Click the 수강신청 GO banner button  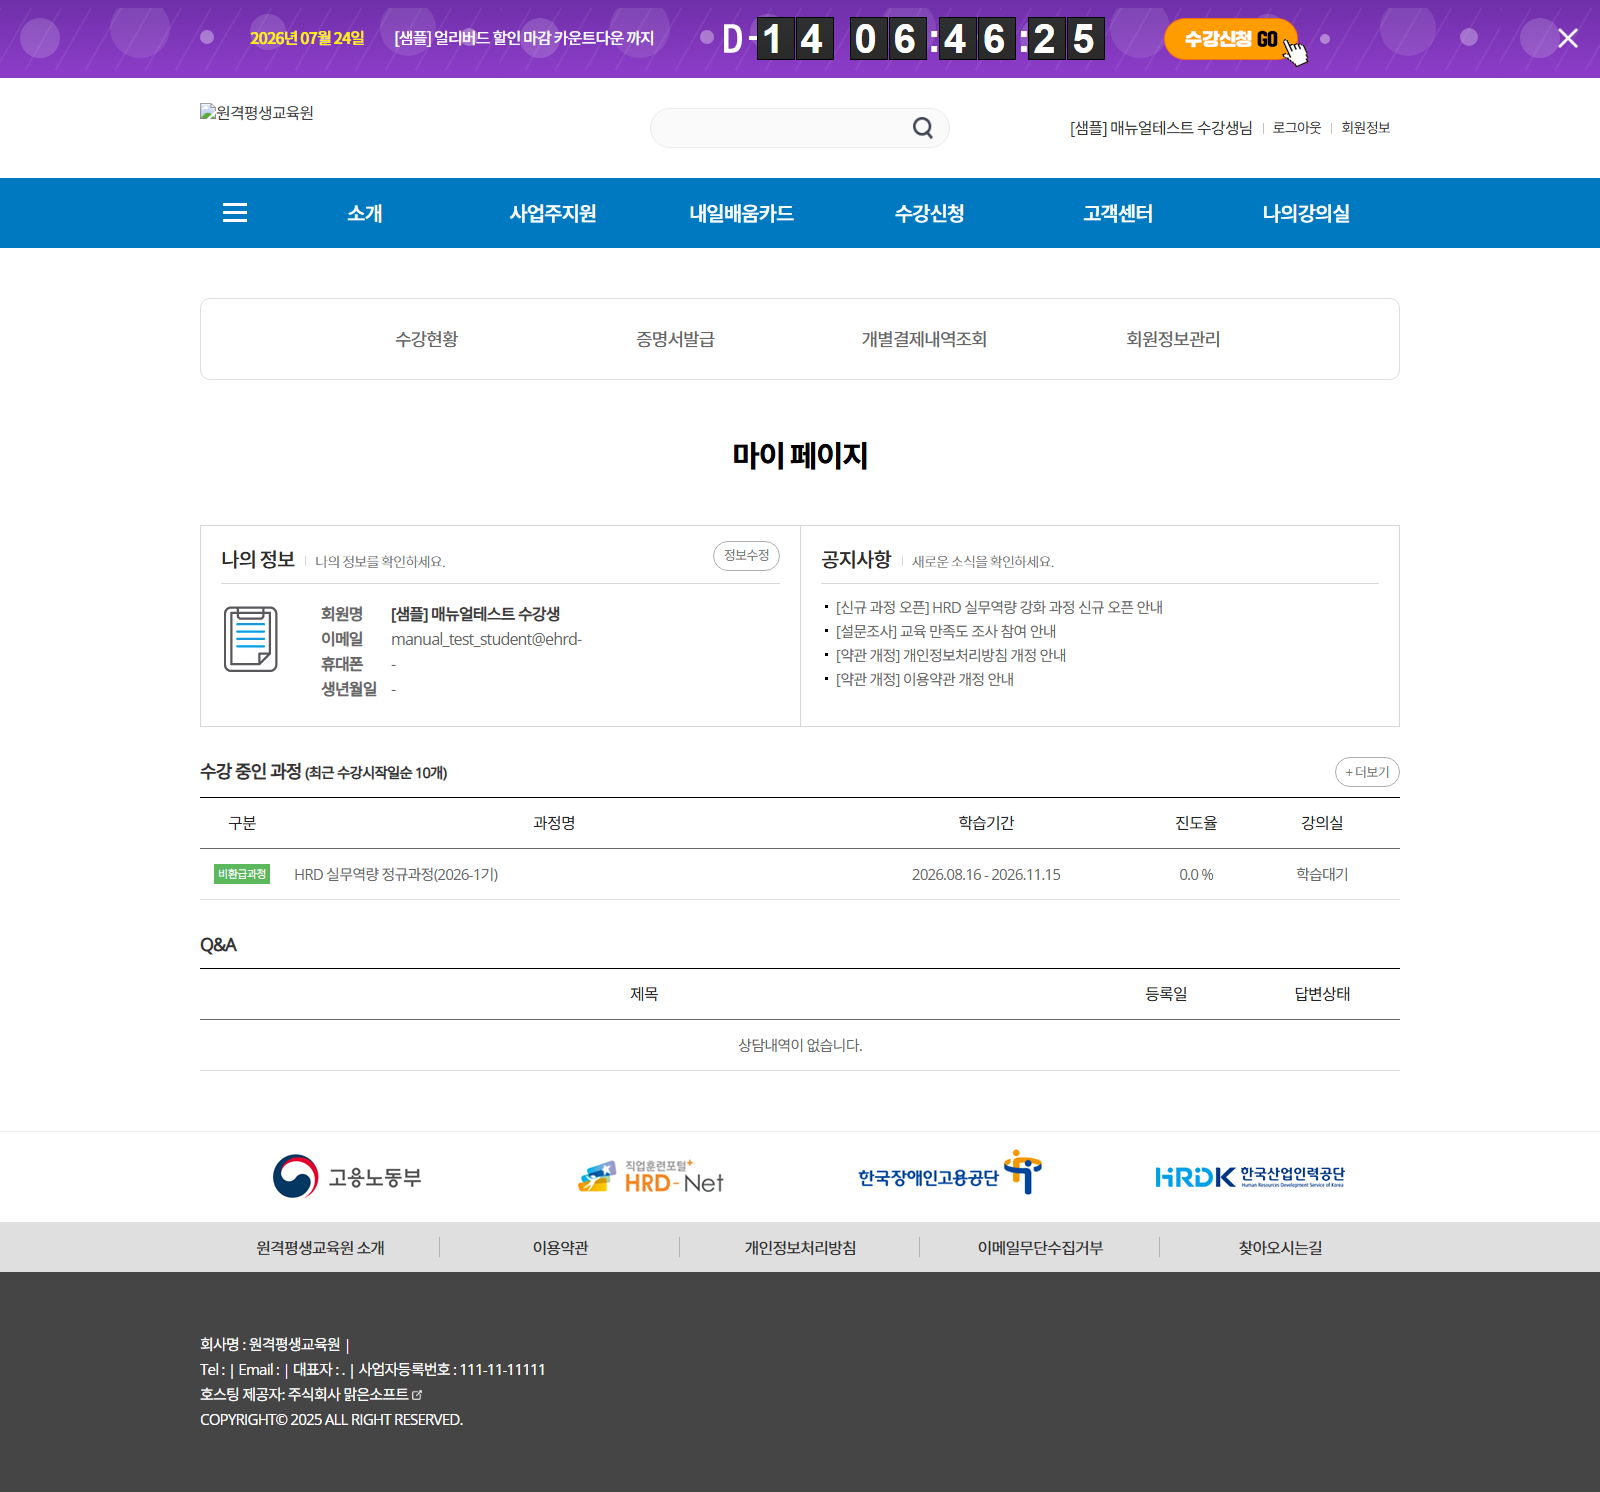tap(1231, 39)
